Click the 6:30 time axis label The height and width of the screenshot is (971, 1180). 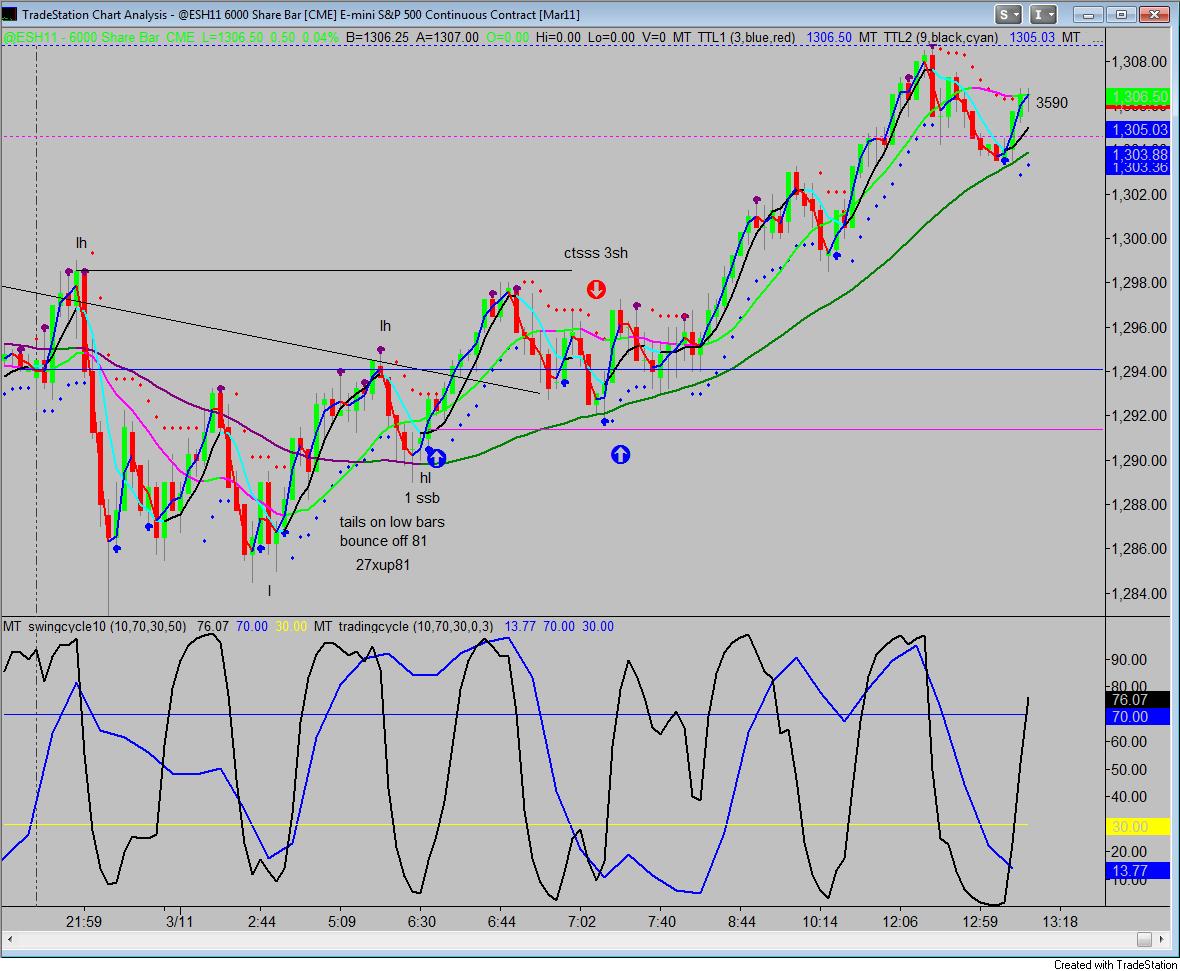pos(421,921)
